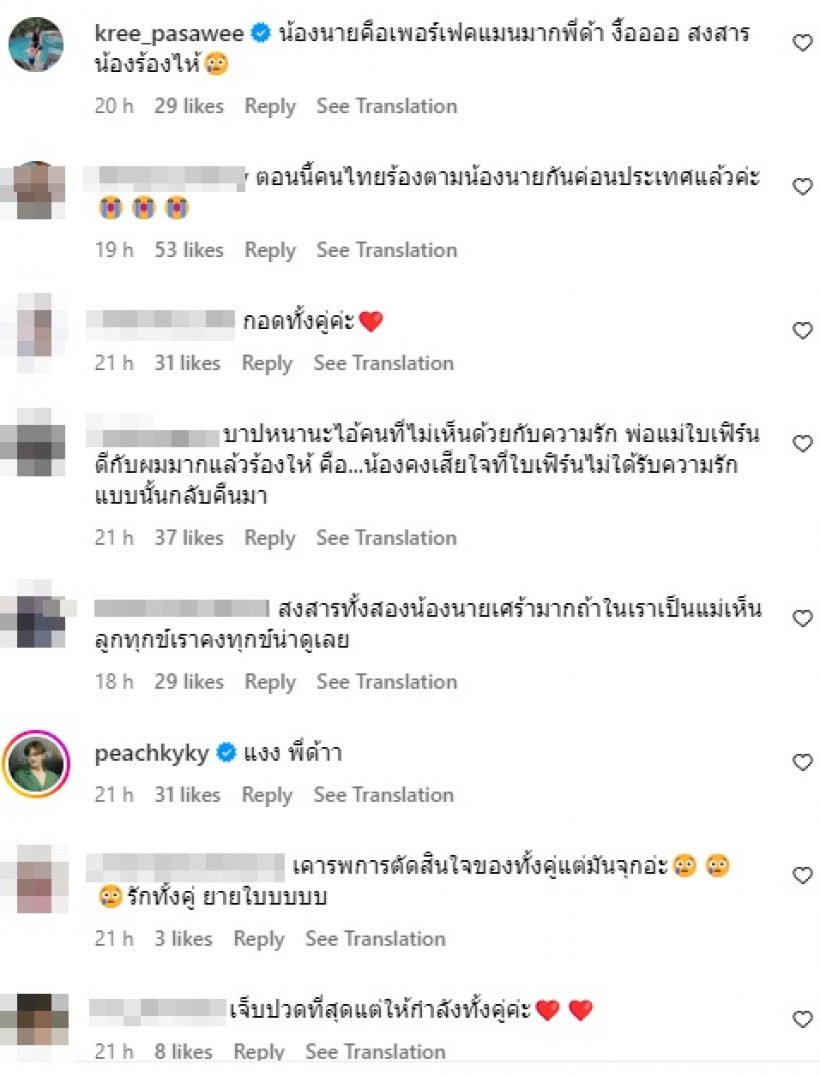Screen dimensions: 820x1076
Task: View 37 likes on the long comment
Action: (x=189, y=538)
